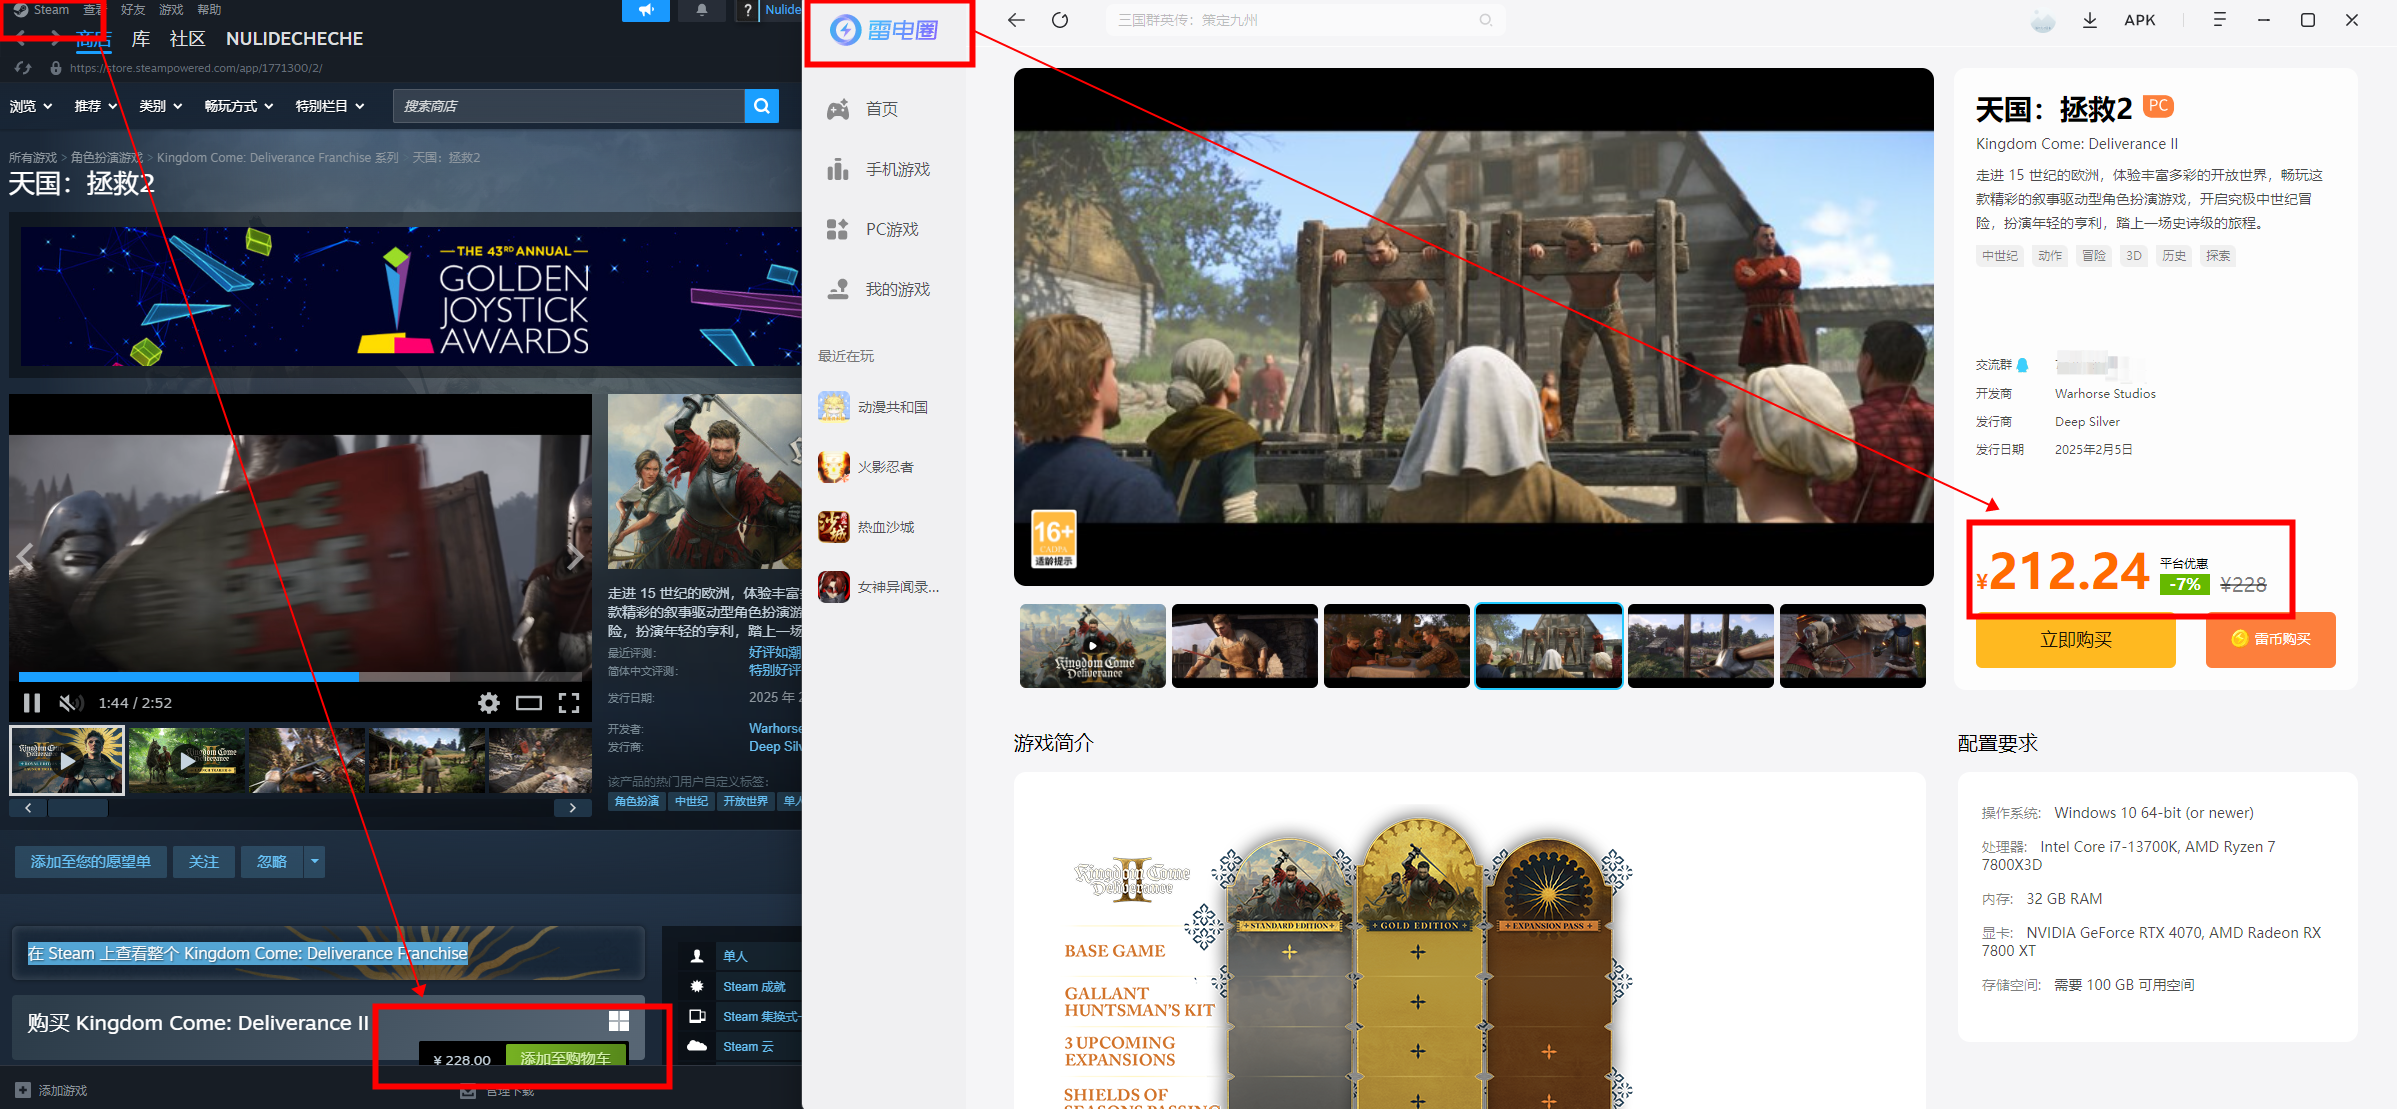
Task: Pause the Steam trailer video
Action: pyautogui.click(x=32, y=703)
